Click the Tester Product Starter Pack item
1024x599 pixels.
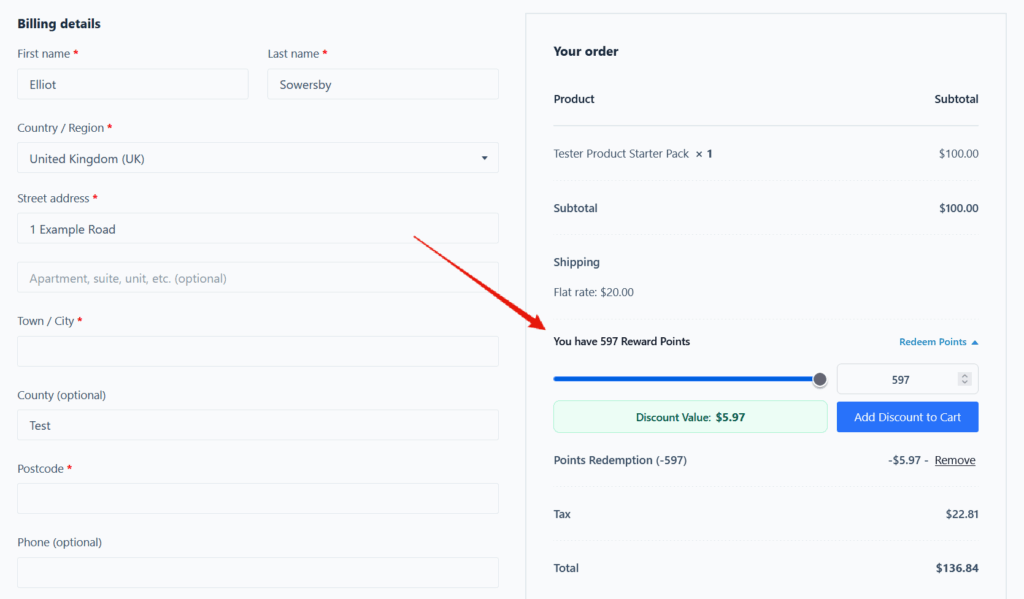(x=621, y=154)
